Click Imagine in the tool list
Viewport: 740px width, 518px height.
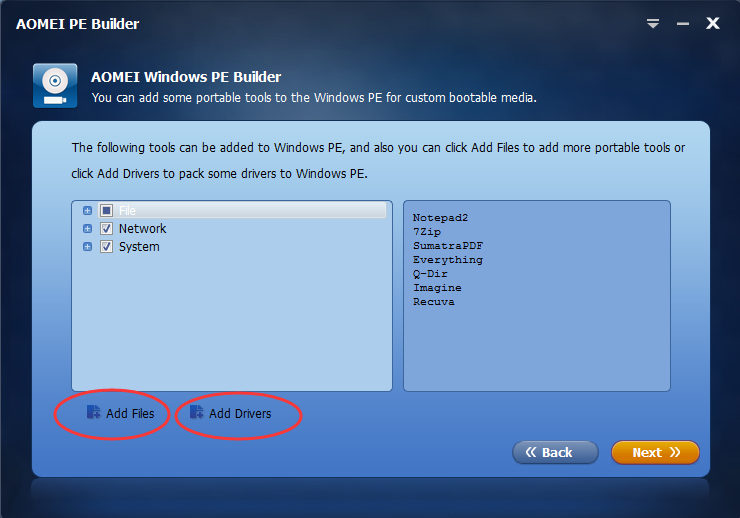point(437,288)
